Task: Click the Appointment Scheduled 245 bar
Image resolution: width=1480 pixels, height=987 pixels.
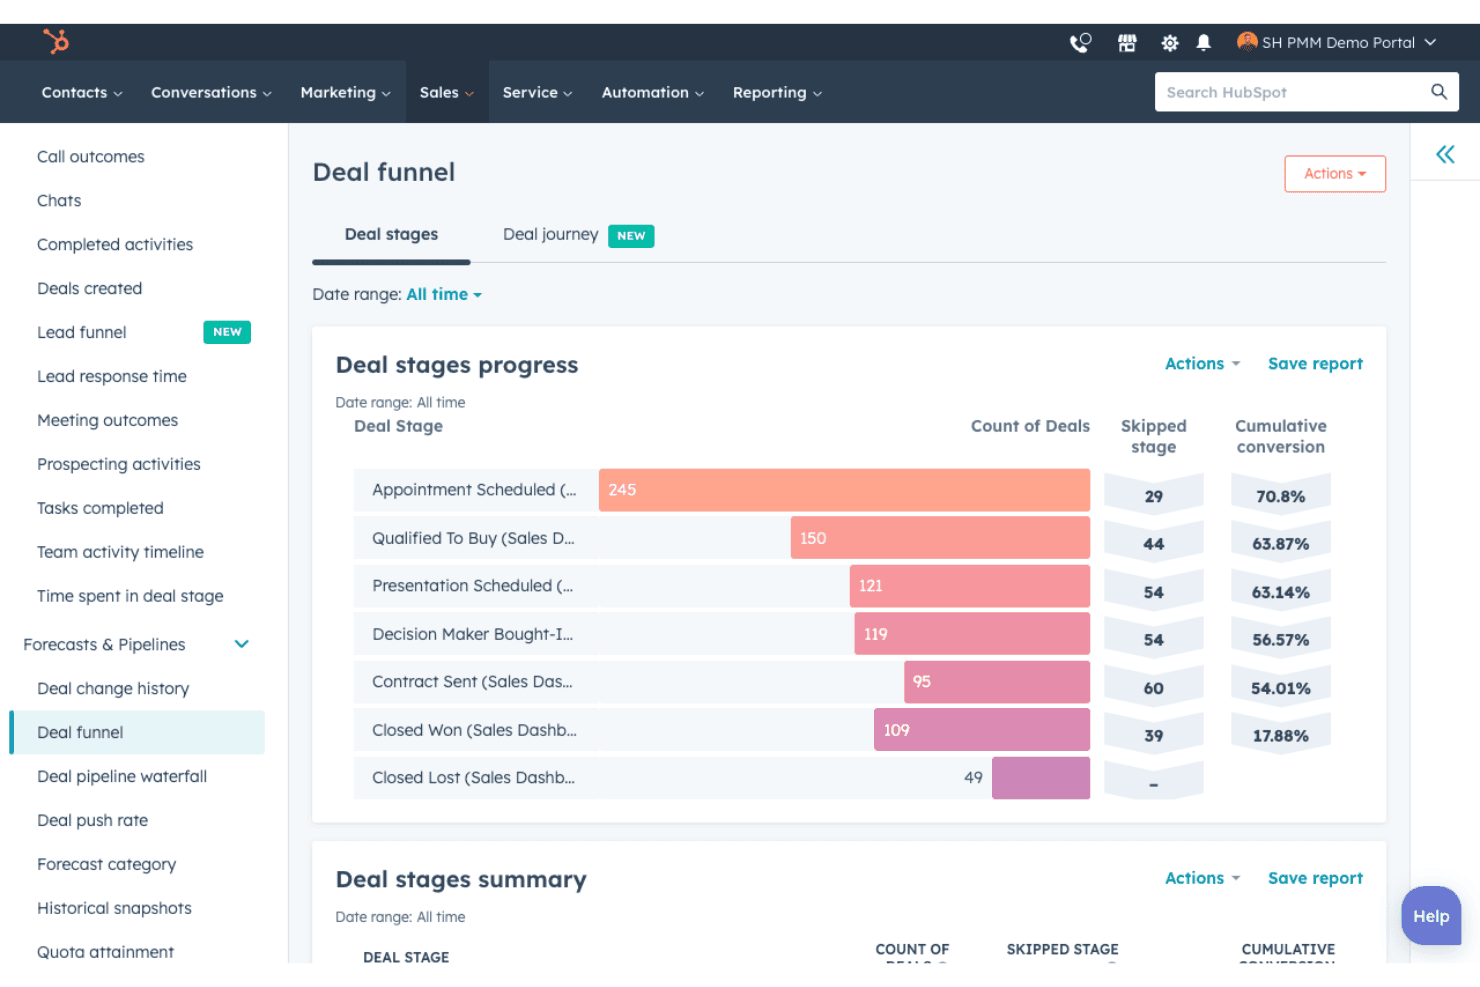Action: [844, 490]
